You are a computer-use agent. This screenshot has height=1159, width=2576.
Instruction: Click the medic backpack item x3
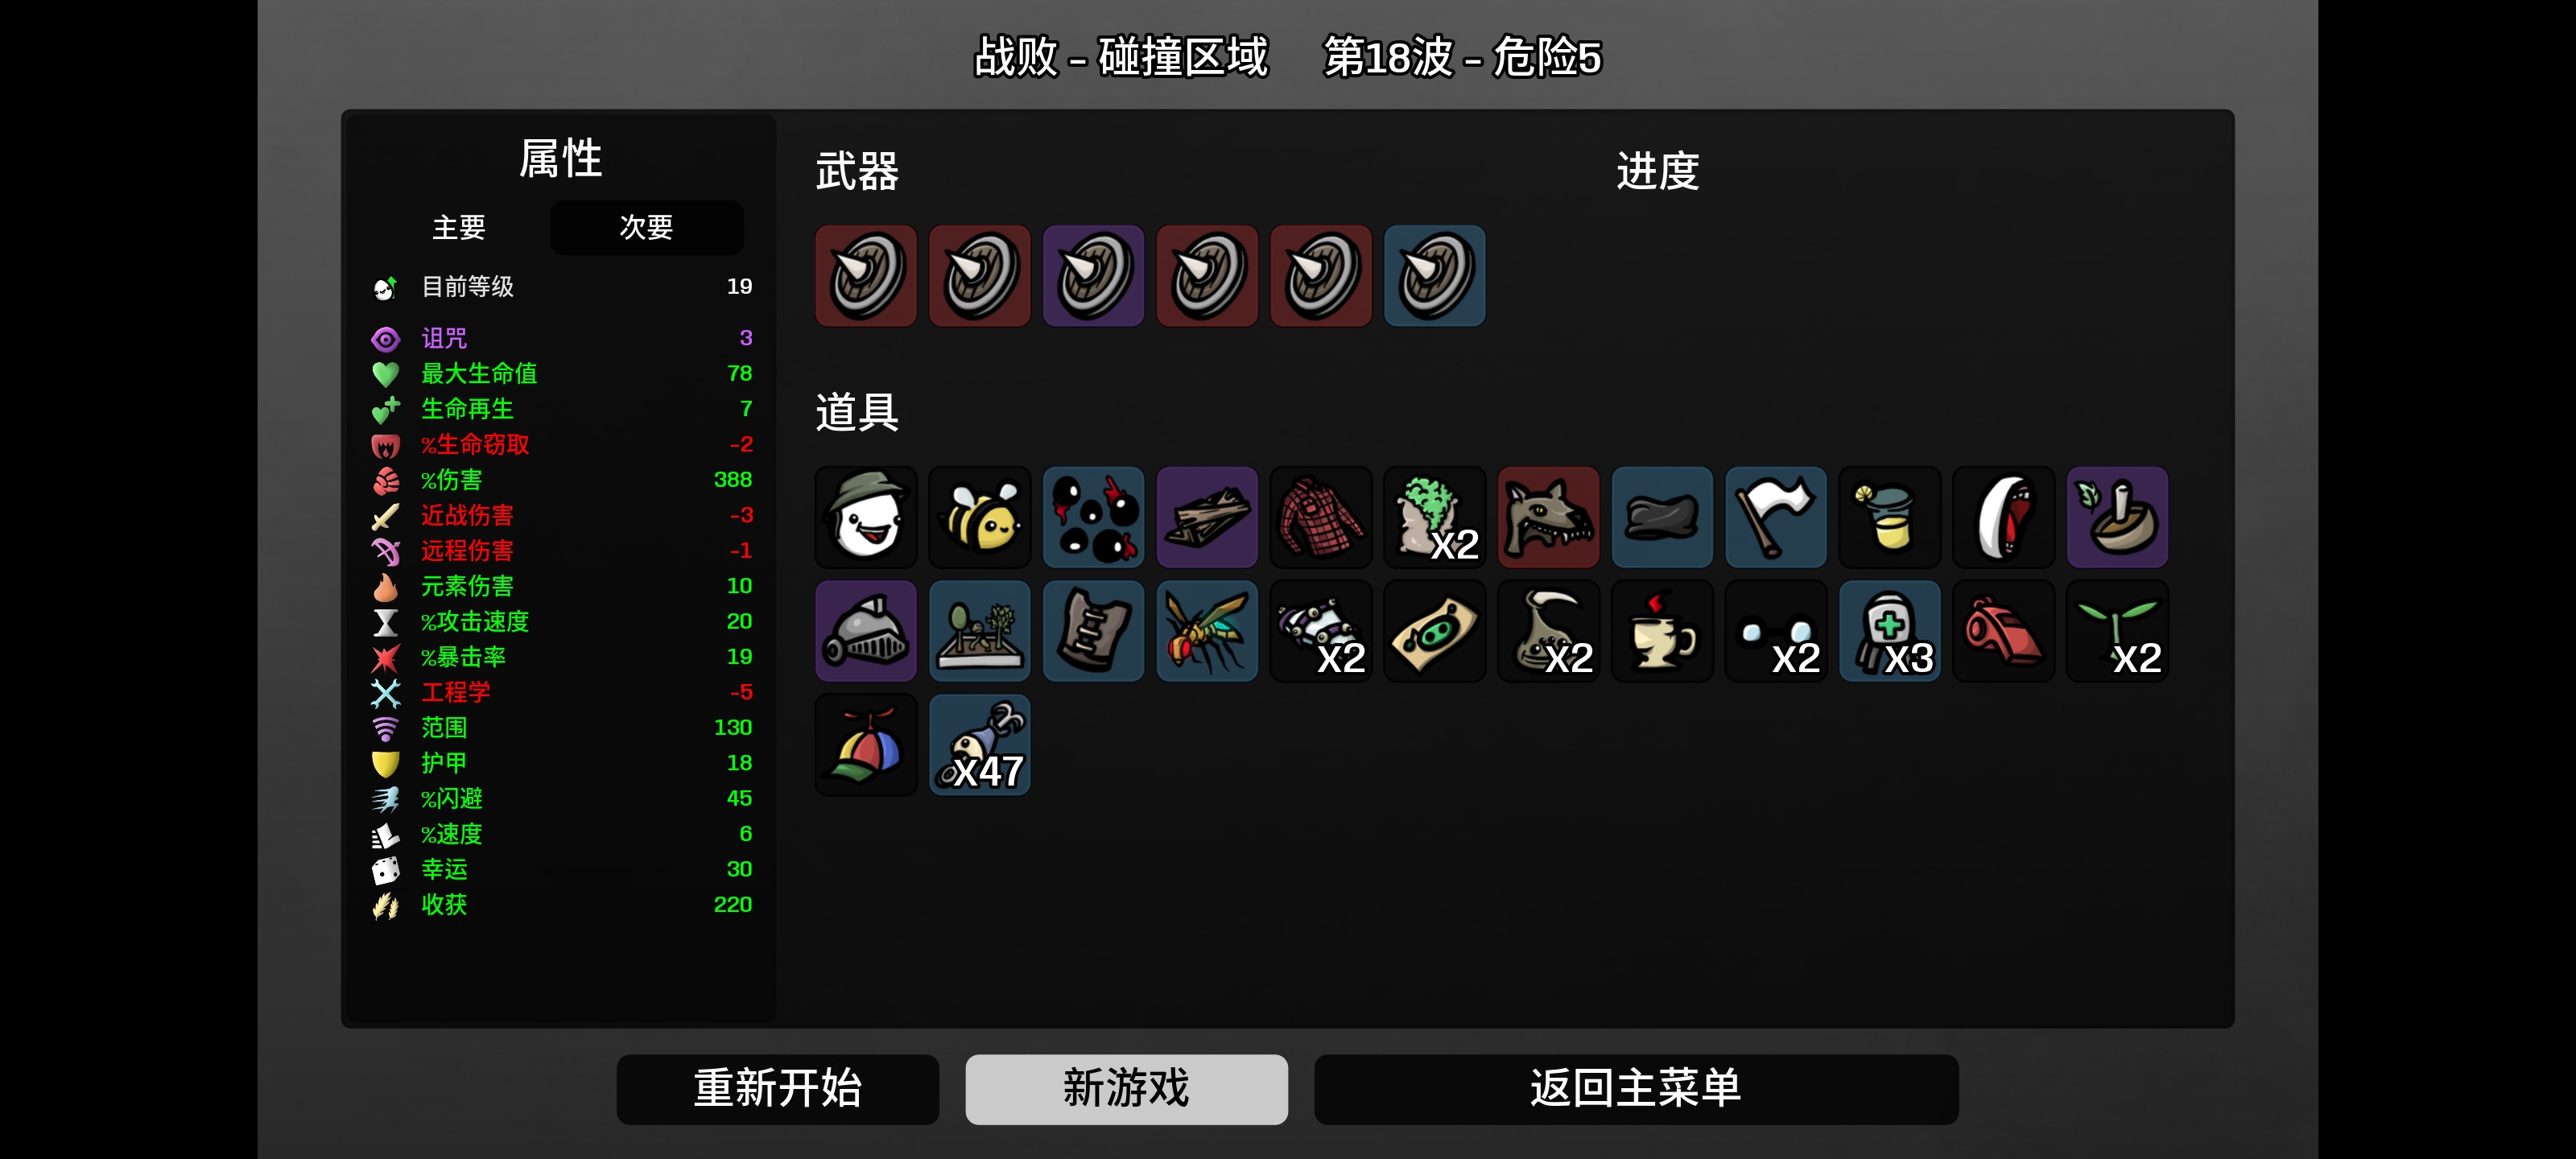(x=1890, y=631)
